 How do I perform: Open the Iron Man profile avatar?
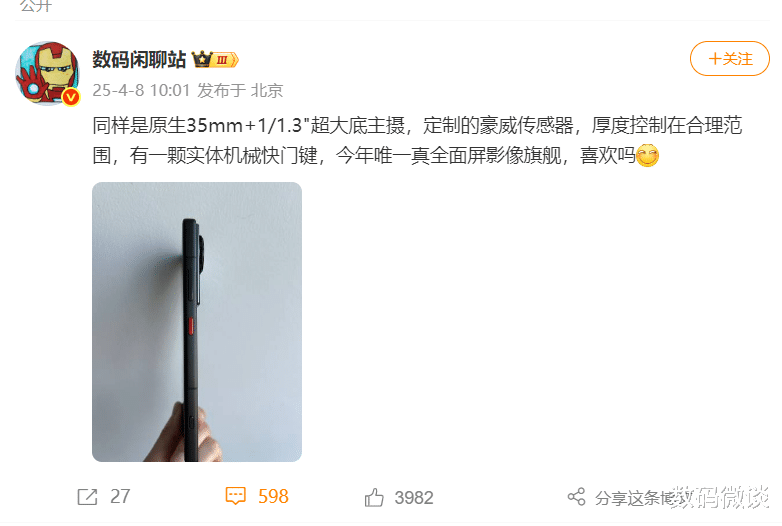[47, 73]
